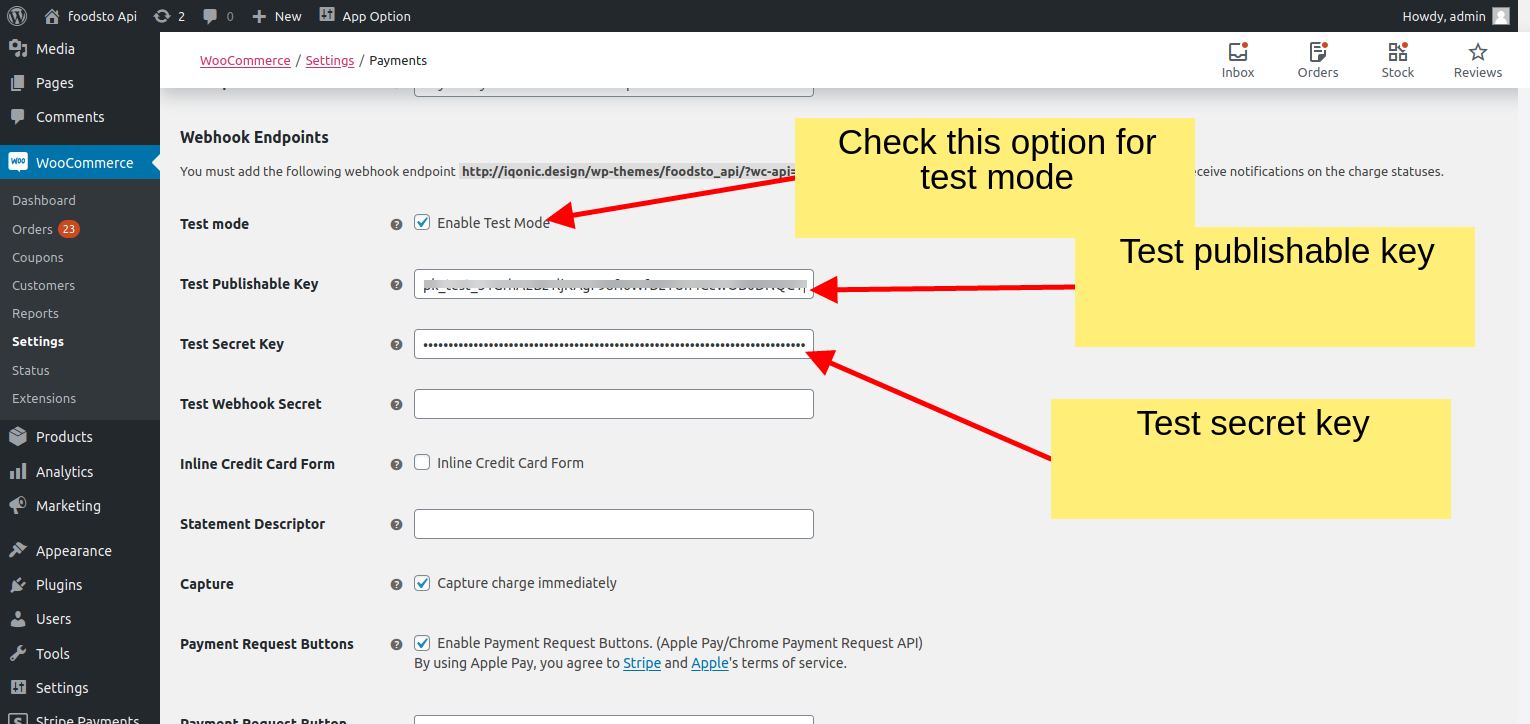Focus the Test Secret Key field

614,344
